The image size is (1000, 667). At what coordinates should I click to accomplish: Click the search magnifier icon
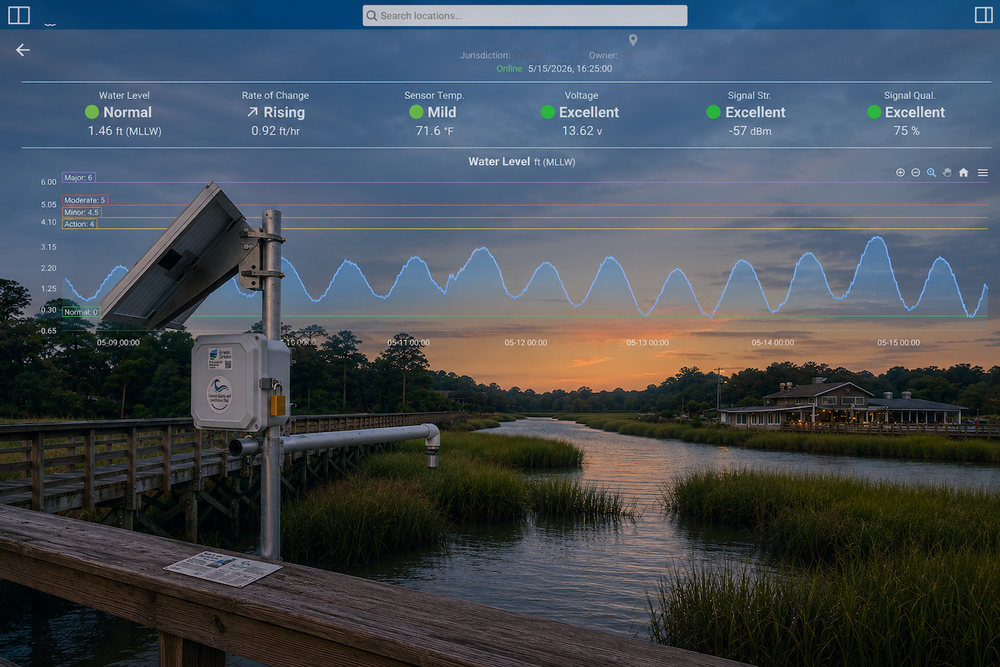point(371,16)
